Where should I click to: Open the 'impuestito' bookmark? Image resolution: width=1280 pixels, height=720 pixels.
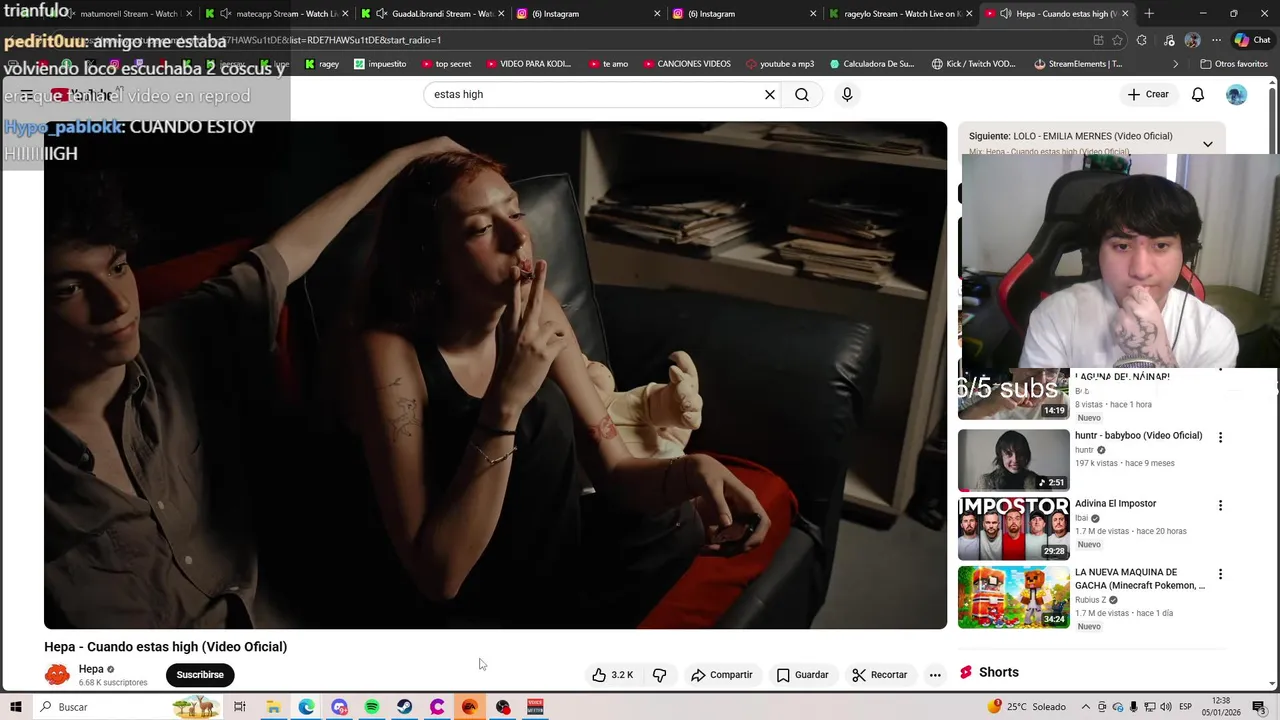(380, 64)
